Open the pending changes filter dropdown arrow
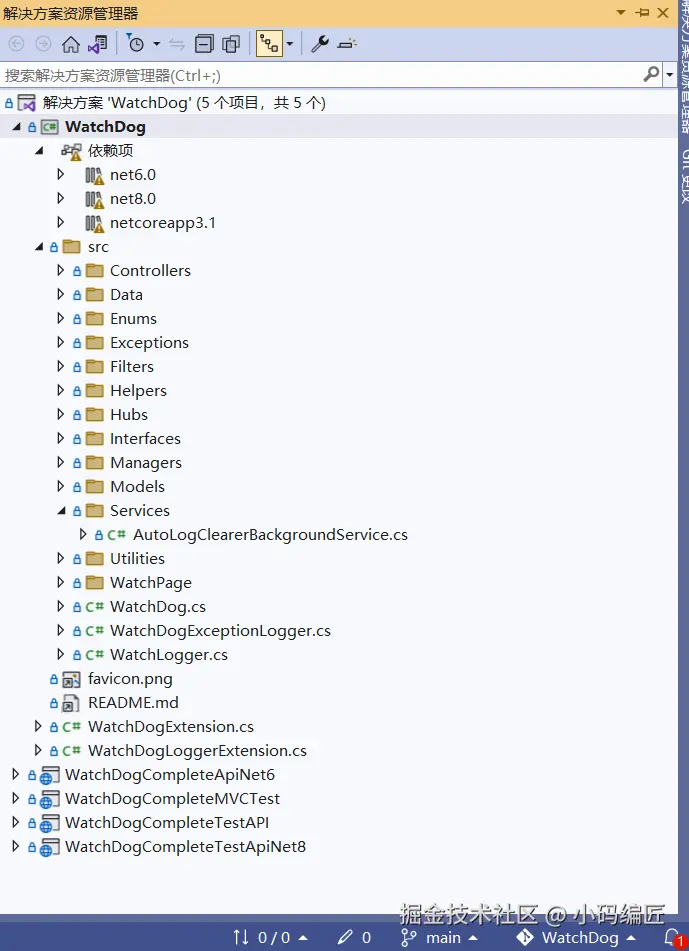The height and width of the screenshot is (951, 689). (156, 44)
